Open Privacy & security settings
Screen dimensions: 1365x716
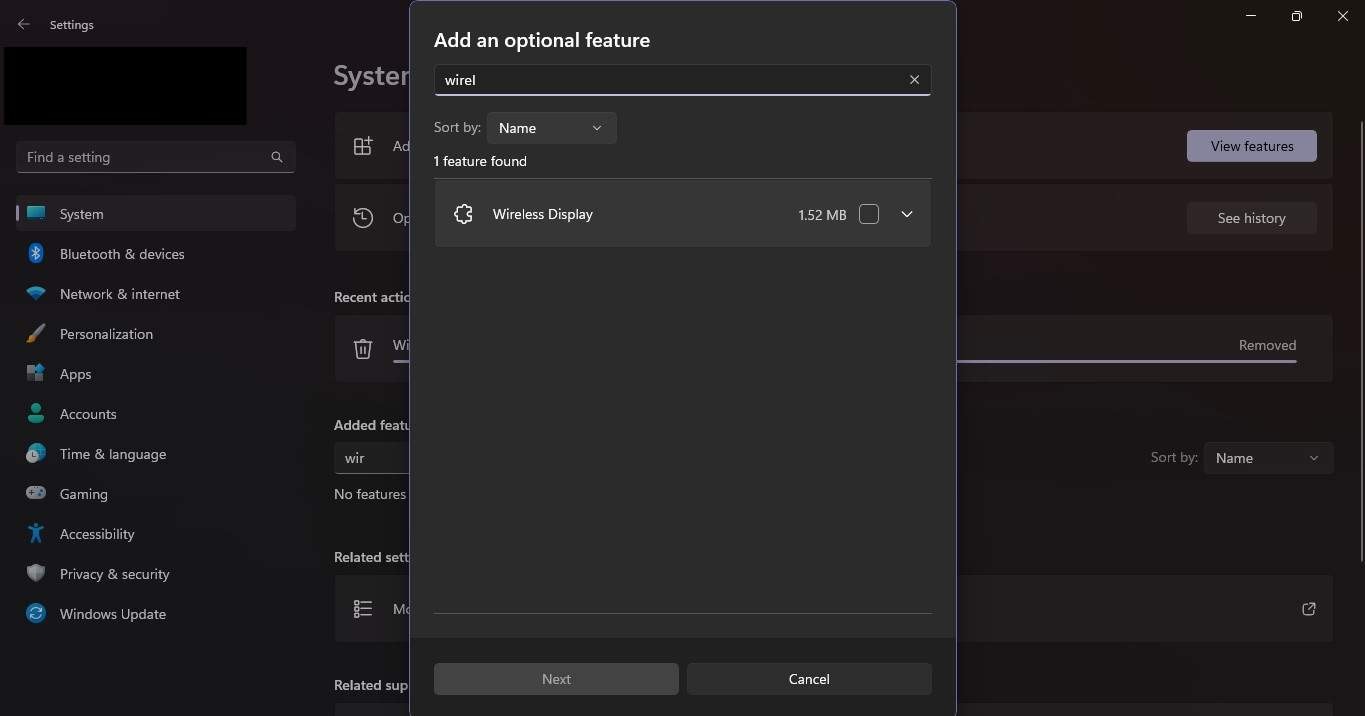[156, 574]
